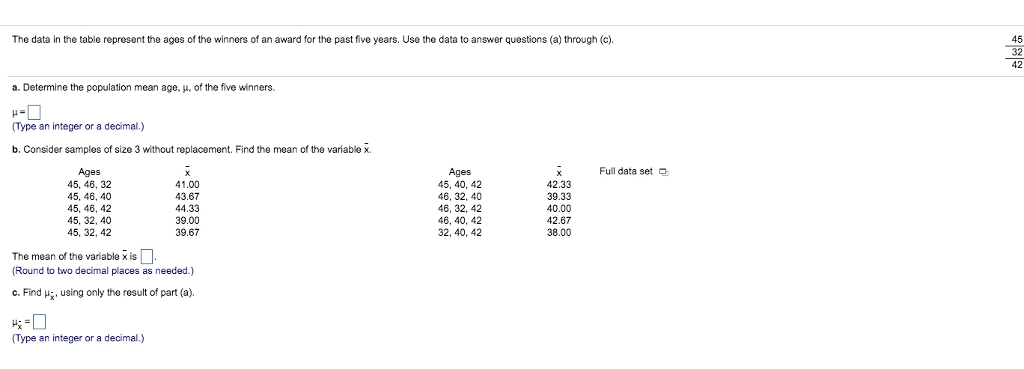Click the sample row 46, 40, 42
The image size is (1024, 369).
pyautogui.click(x=460, y=220)
